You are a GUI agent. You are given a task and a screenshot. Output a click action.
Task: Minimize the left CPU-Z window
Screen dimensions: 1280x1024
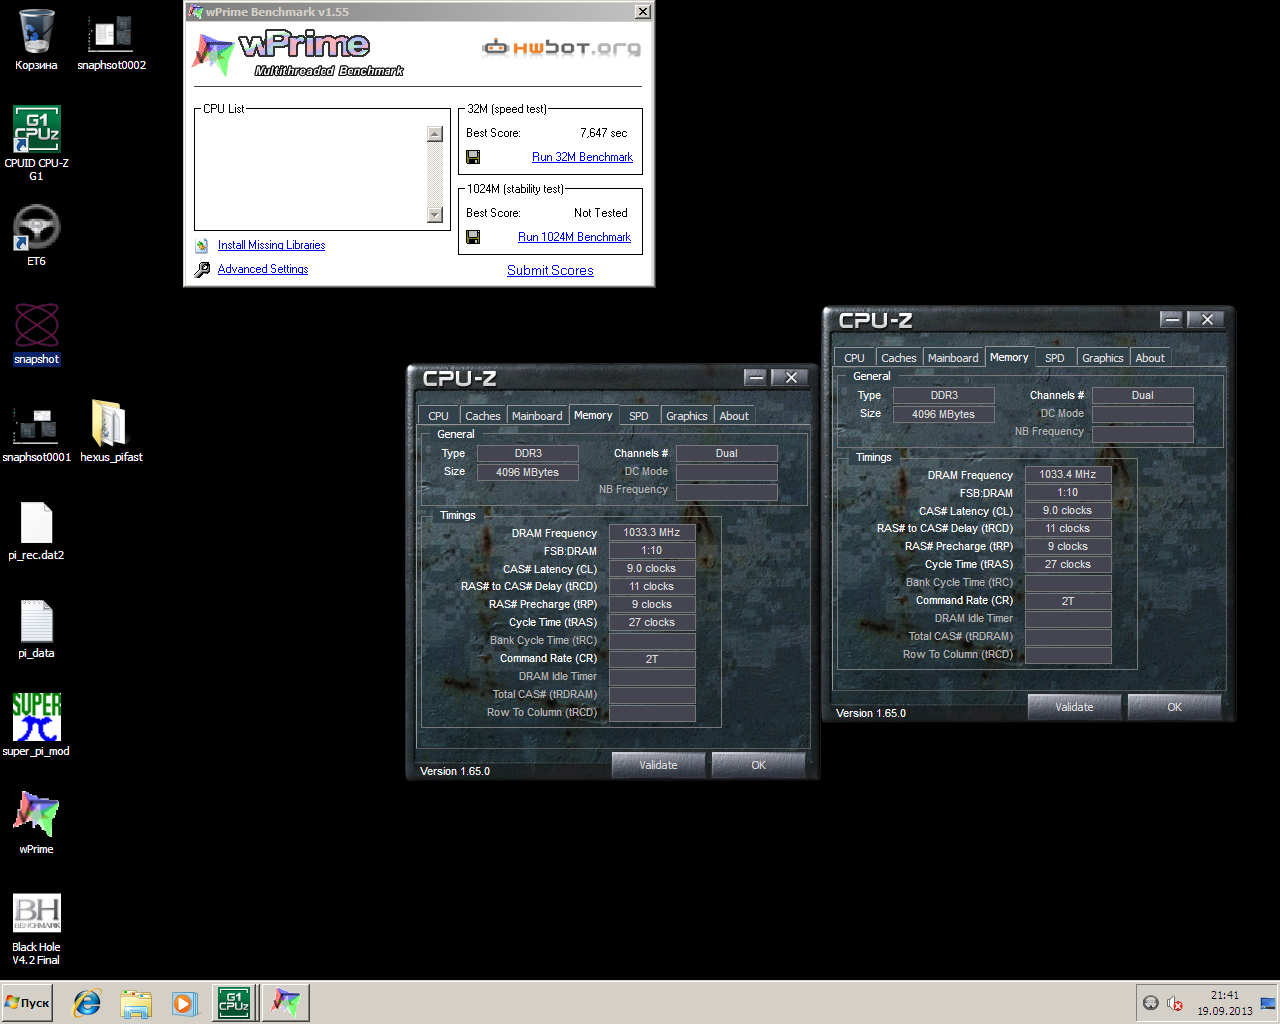pos(756,377)
